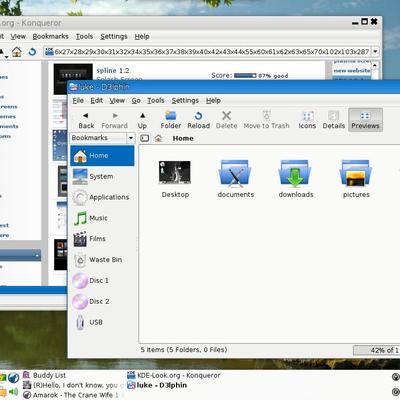This screenshot has height=400, width=400.
Task: Click the Konqueror URL address field
Action: pyautogui.click(x=208, y=52)
